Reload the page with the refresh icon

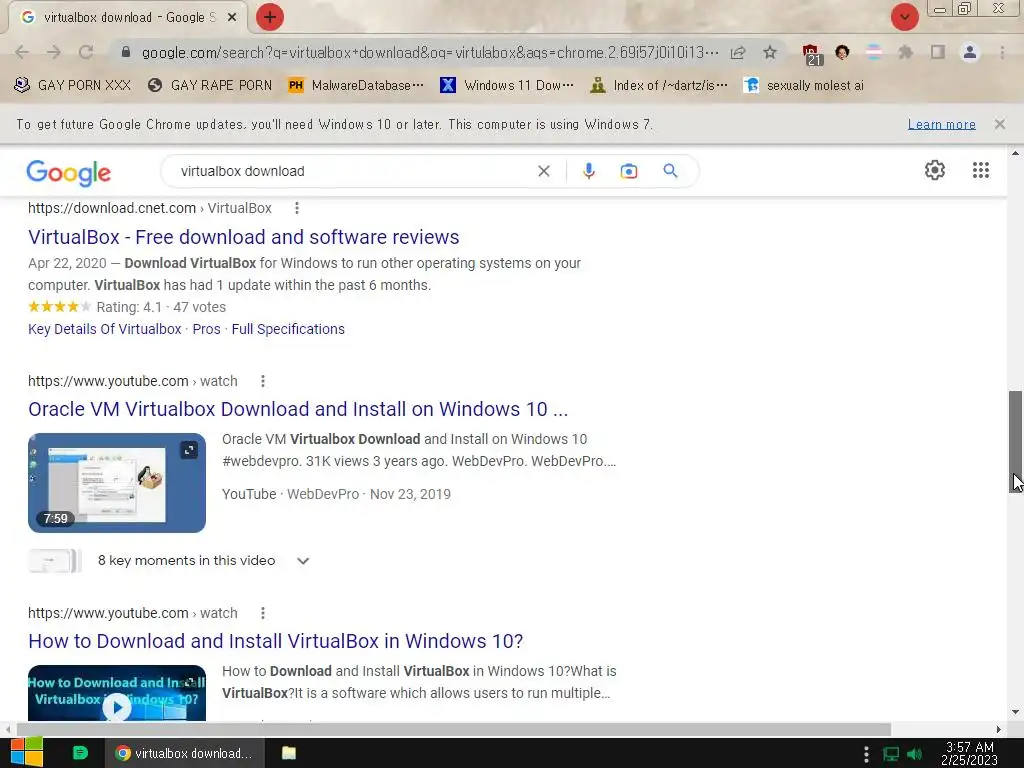tap(86, 52)
